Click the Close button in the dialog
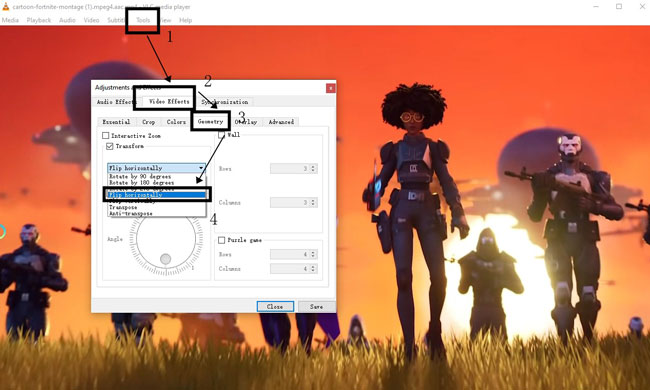The height and width of the screenshot is (390, 650). pyautogui.click(x=275, y=307)
